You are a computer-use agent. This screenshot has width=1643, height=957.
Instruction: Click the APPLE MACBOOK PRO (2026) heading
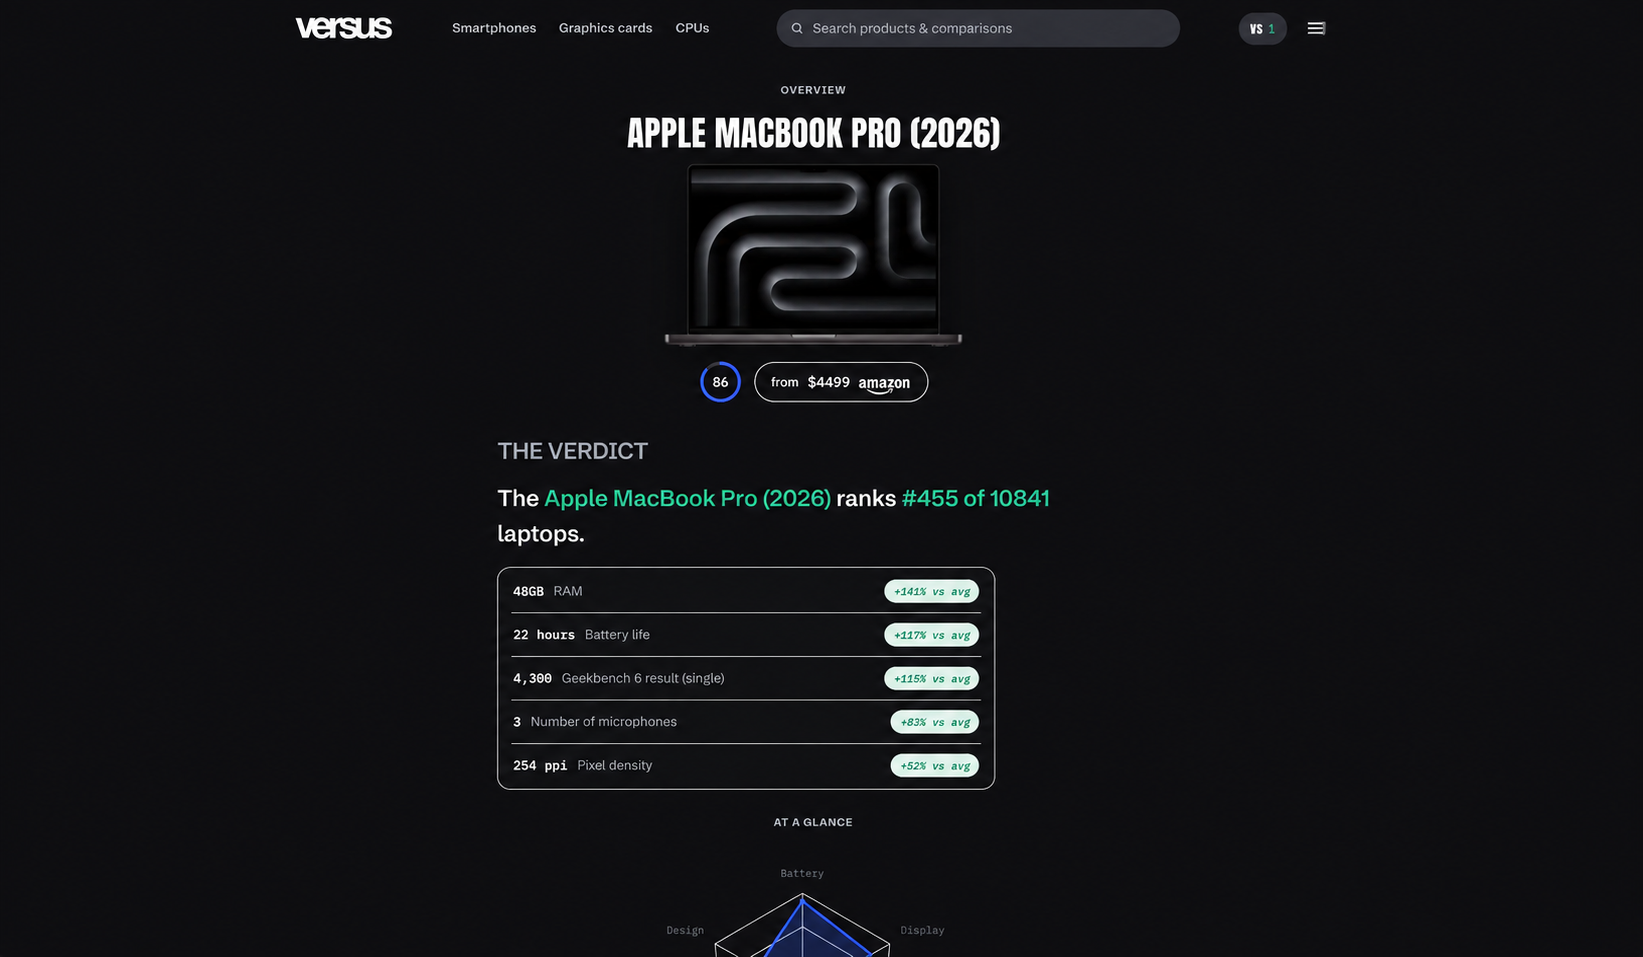[813, 133]
